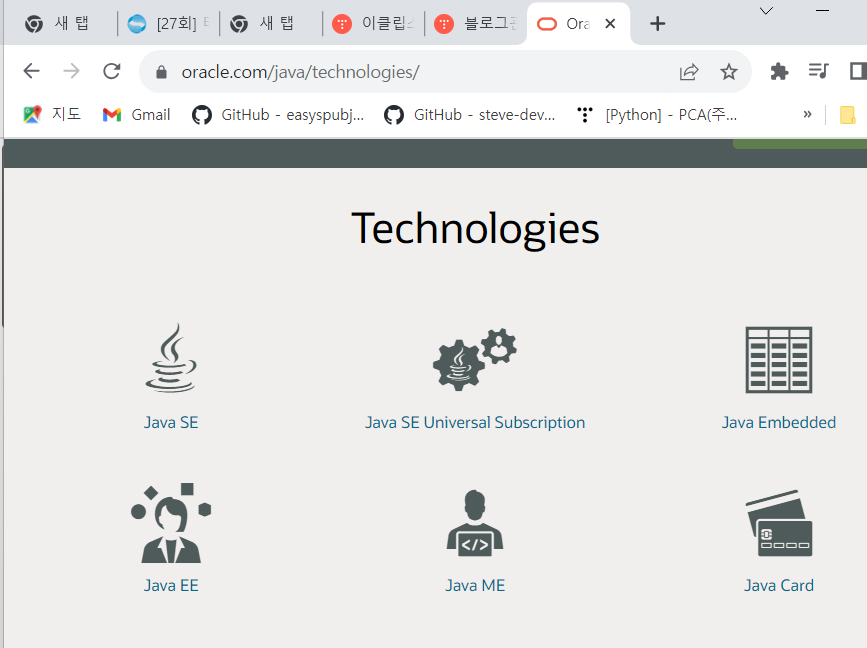The width and height of the screenshot is (867, 648).
Task: Open the GitHub steve-dev bookmark
Action: 469,114
